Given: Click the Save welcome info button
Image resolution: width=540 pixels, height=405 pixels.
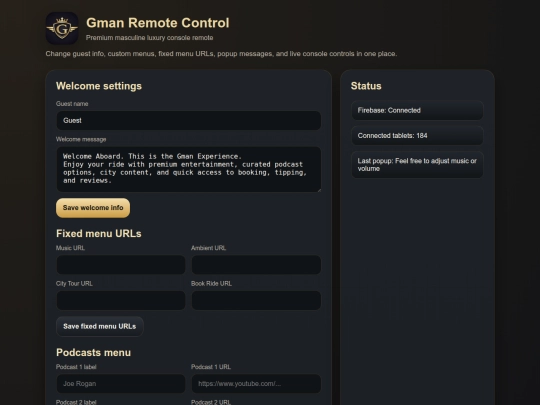Looking at the screenshot, I should pos(93,208).
